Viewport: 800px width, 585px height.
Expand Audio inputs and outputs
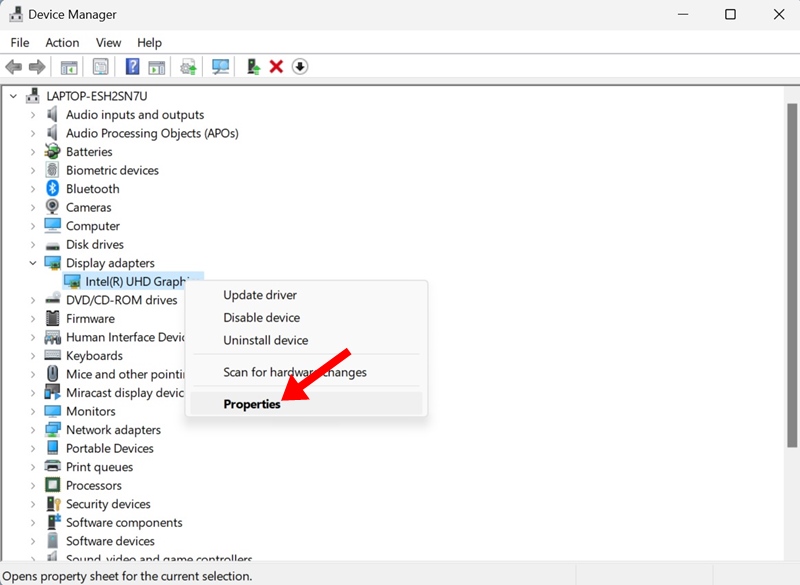tap(33, 115)
